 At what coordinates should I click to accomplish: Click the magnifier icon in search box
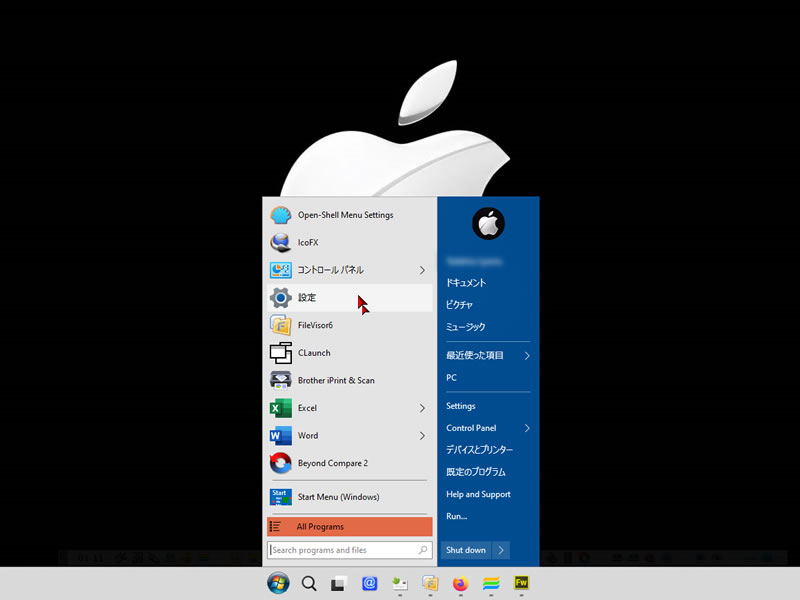[423, 550]
